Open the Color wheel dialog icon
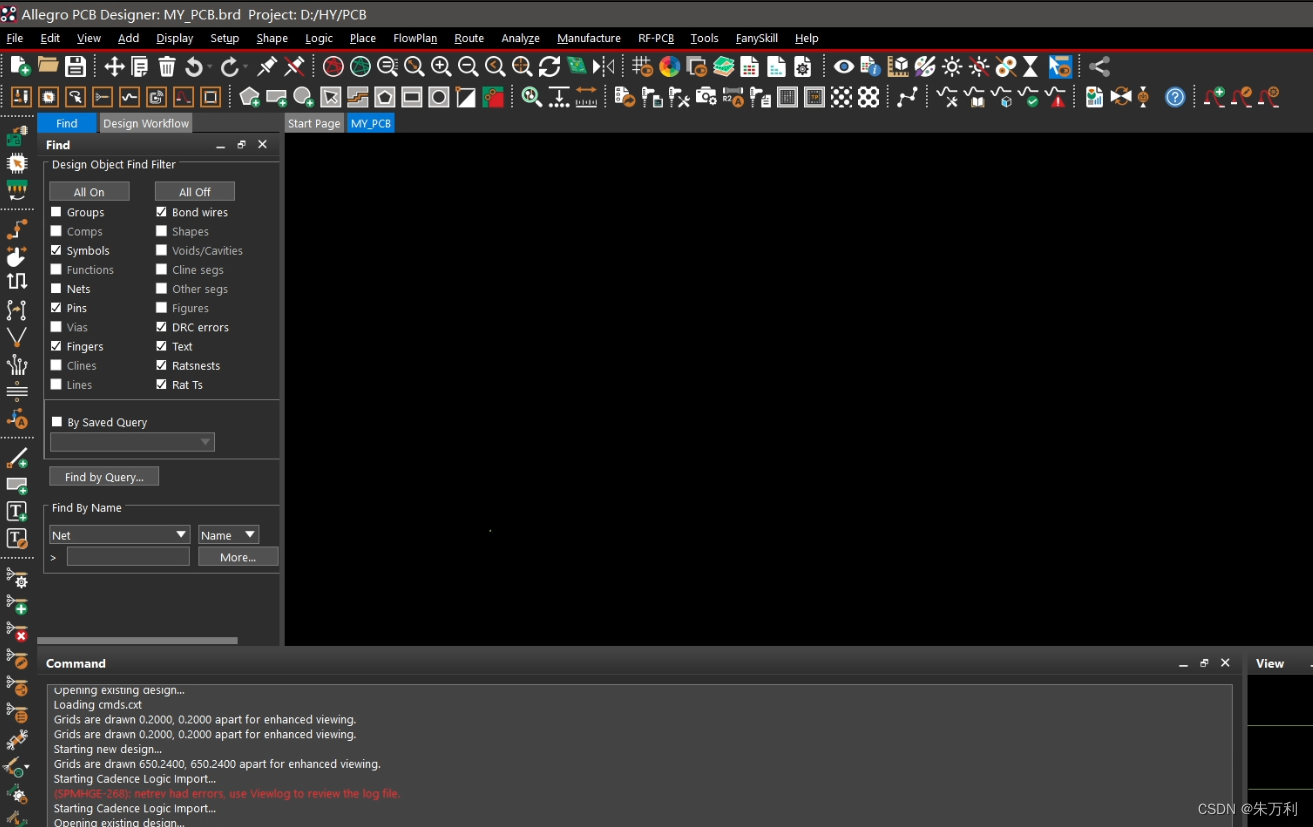This screenshot has height=827, width=1313. (669, 67)
